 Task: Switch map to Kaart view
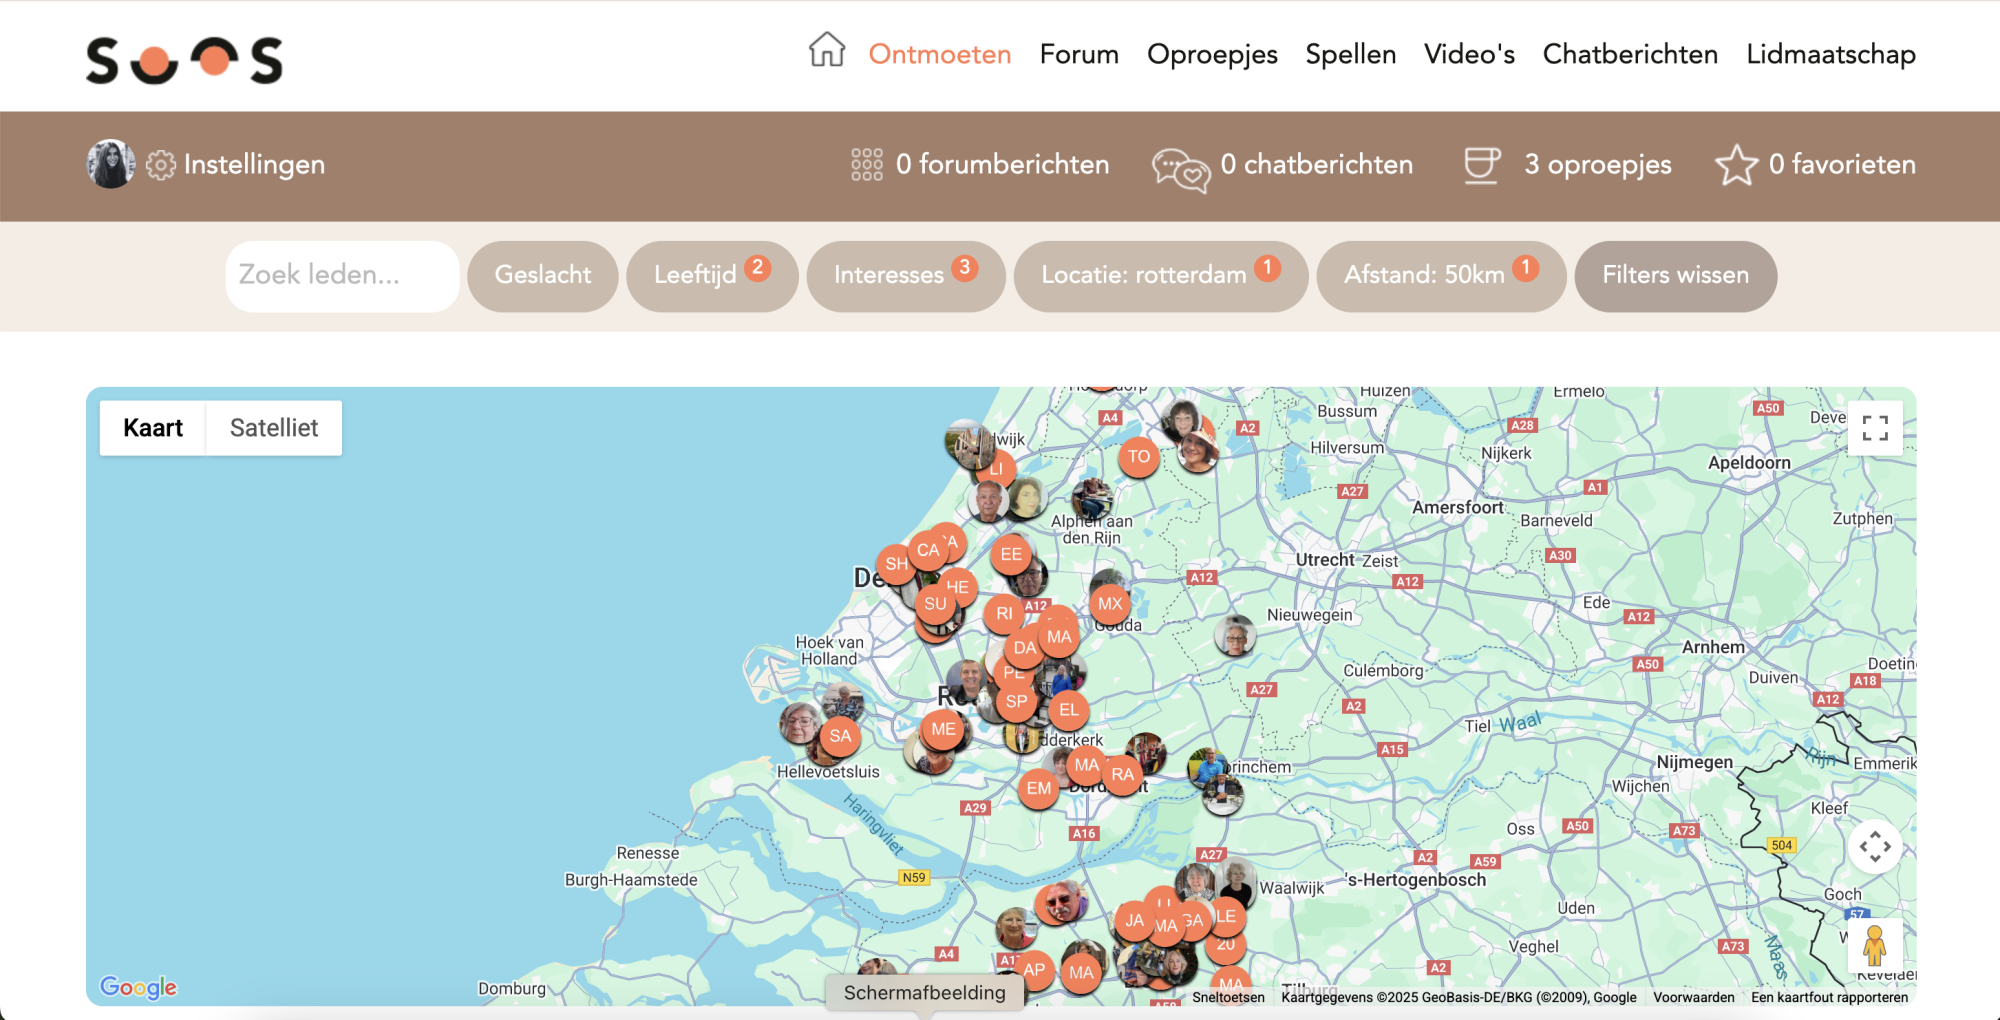(x=153, y=428)
